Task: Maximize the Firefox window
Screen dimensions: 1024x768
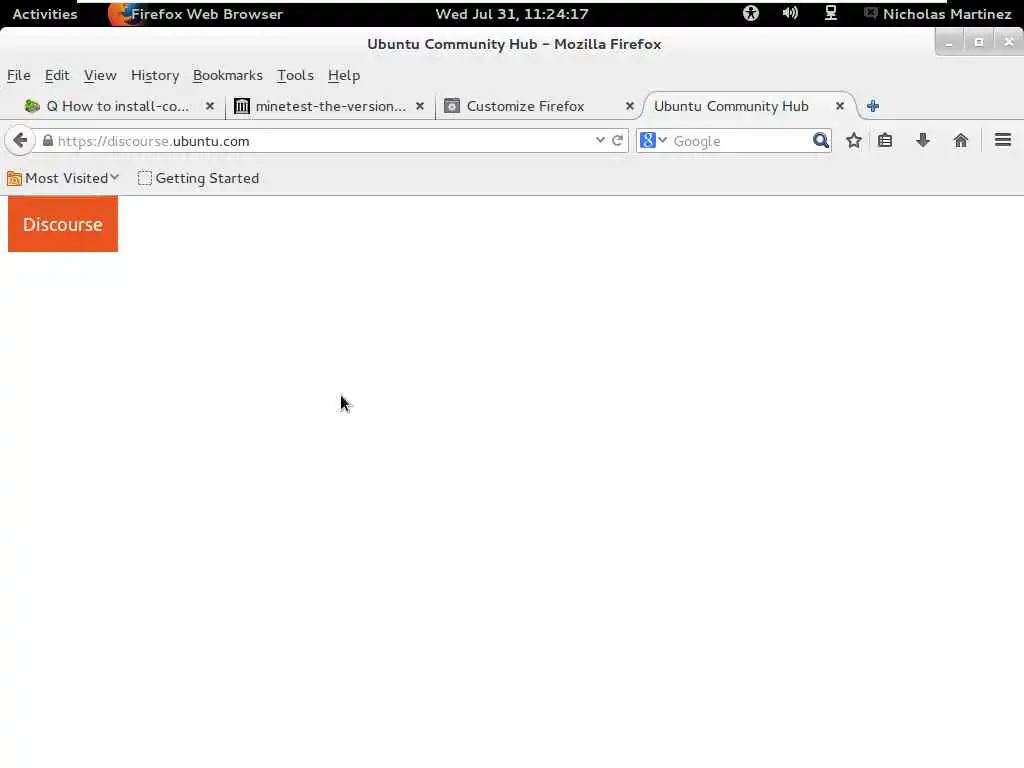Action: click(979, 43)
